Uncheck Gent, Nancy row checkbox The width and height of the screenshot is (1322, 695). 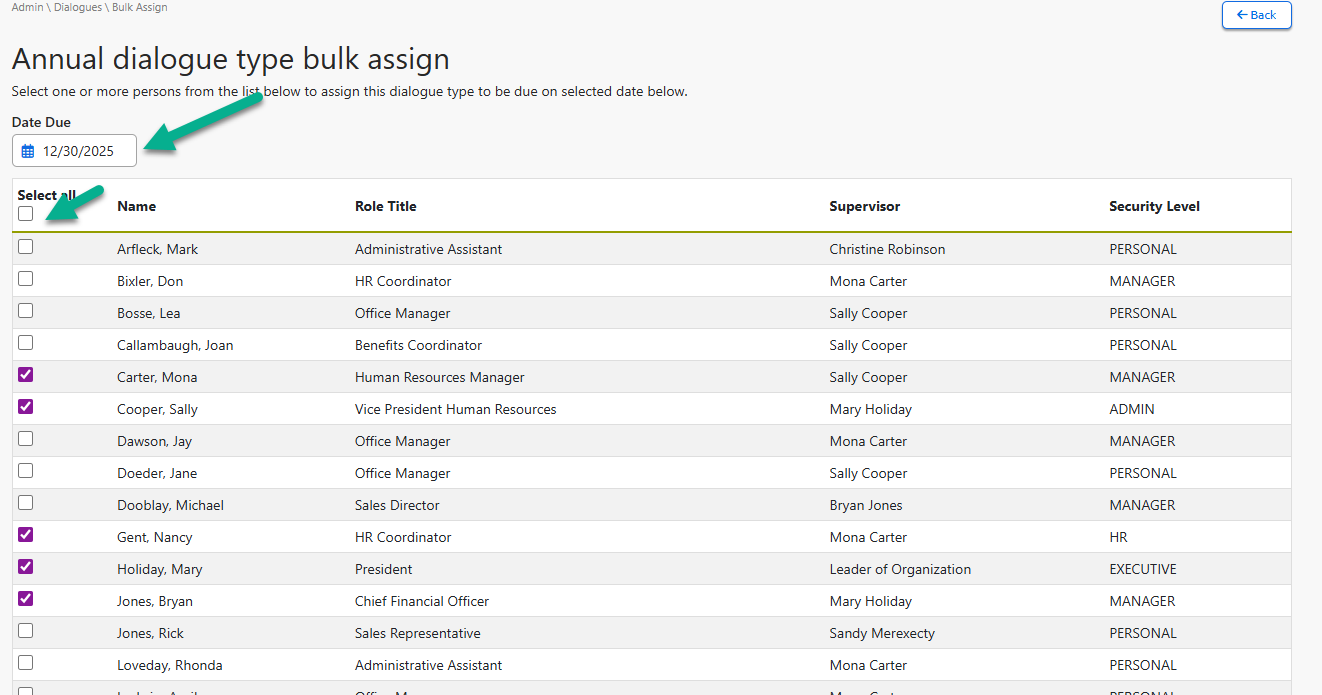coord(26,535)
